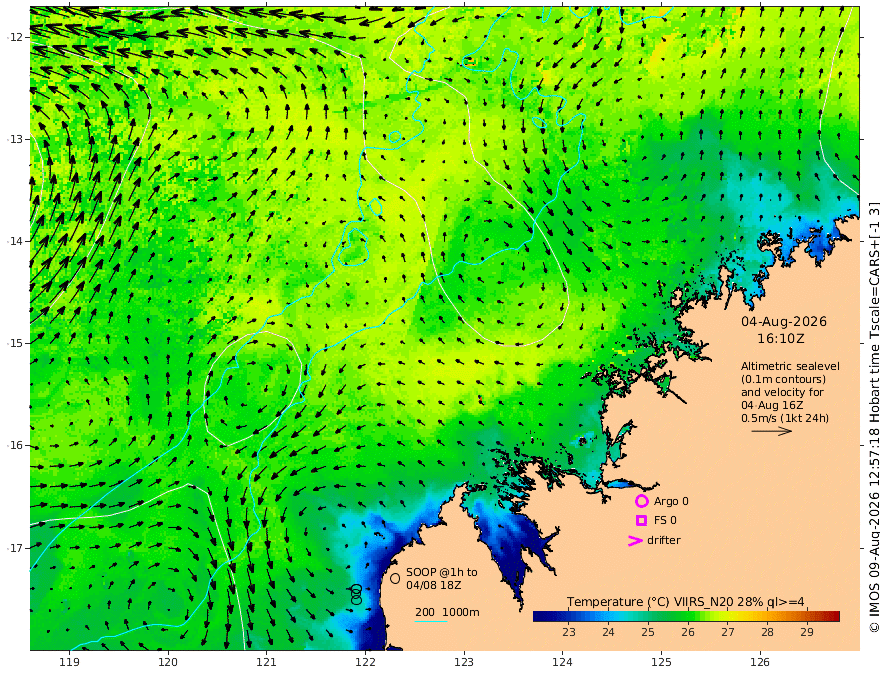
Task: Click the magenta Argo circle legend icon
Action: click(641, 501)
